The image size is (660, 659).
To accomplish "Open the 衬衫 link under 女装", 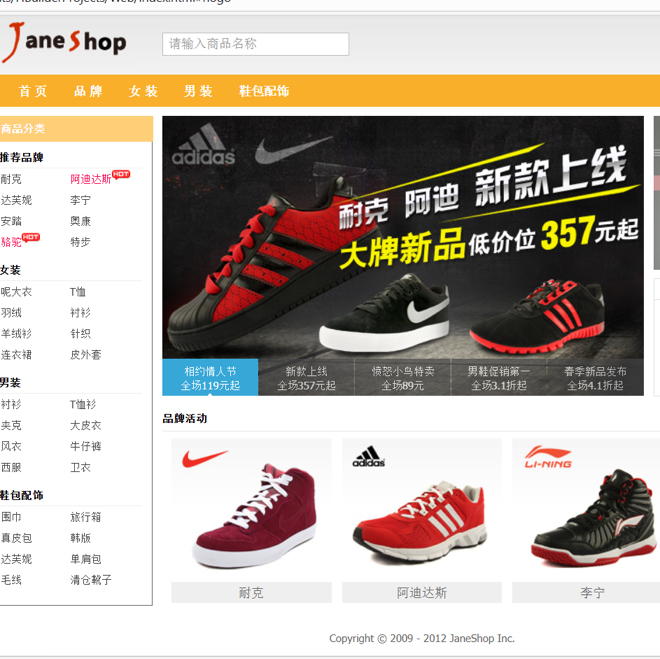I will [80, 313].
